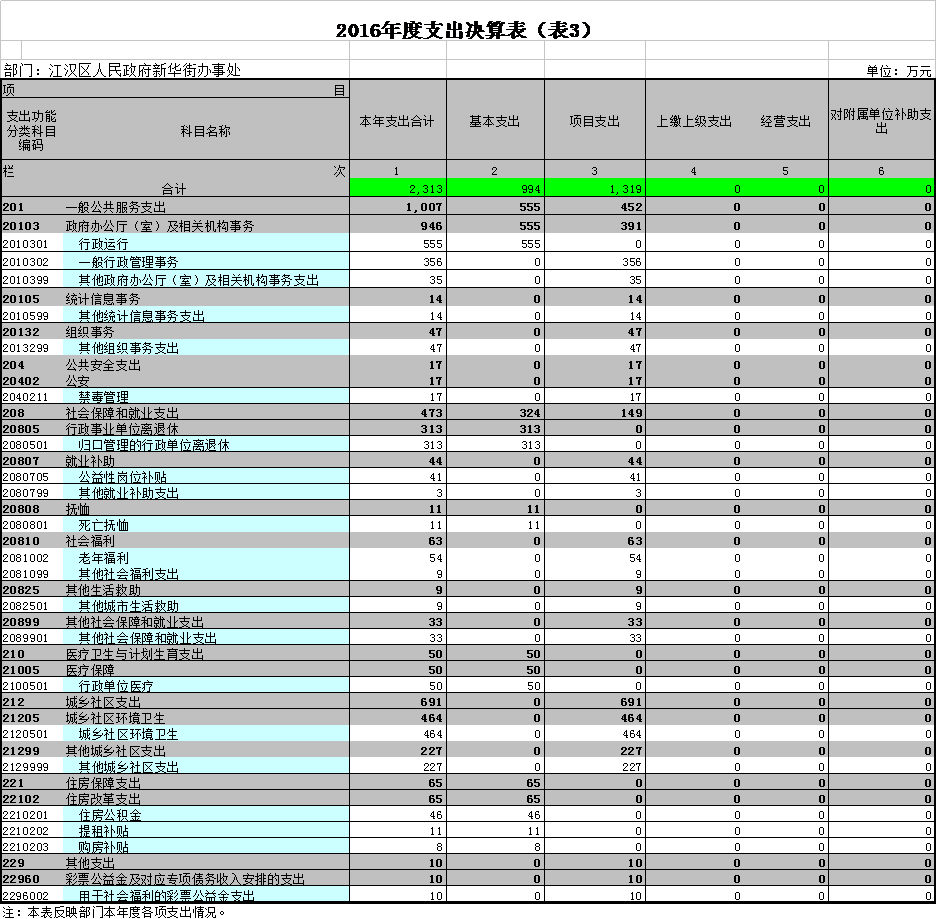This screenshot has height=919, width=937.
Task: Click the code cell 2010301
Action: [x=30, y=244]
